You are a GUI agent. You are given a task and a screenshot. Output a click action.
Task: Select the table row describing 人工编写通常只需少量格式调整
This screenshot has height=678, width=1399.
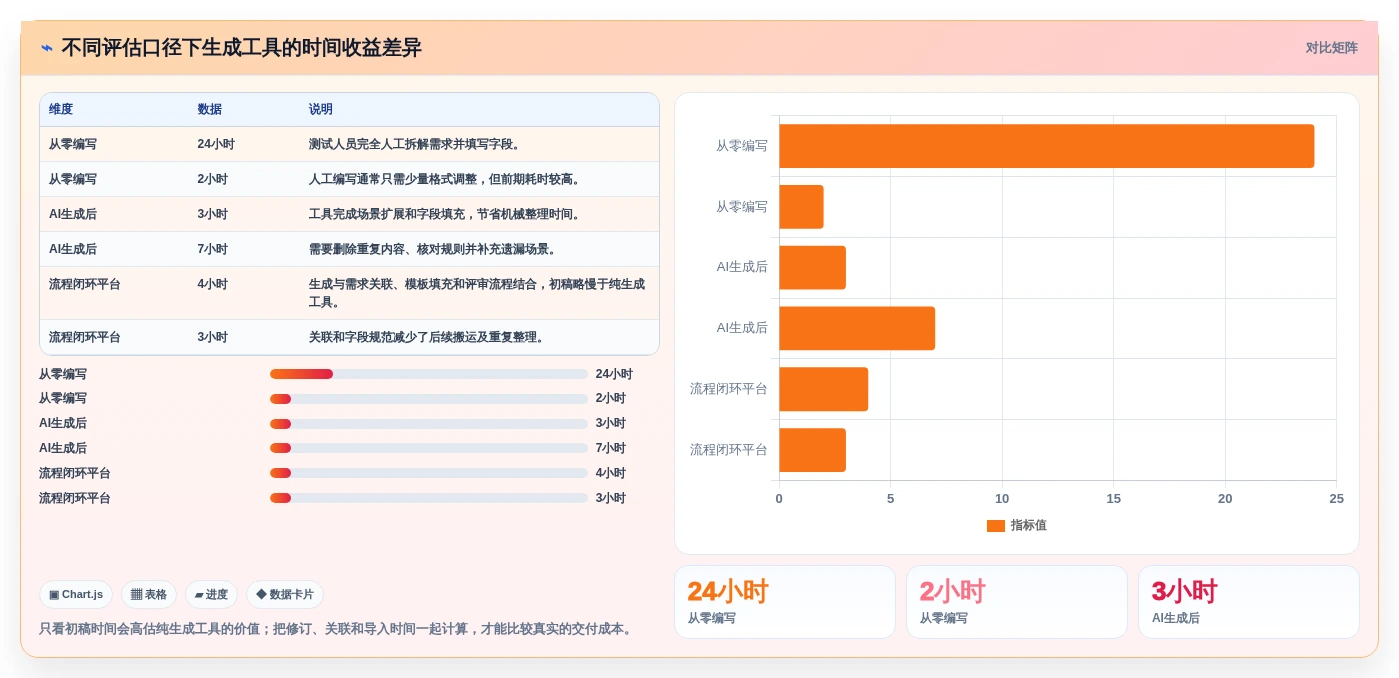349,179
